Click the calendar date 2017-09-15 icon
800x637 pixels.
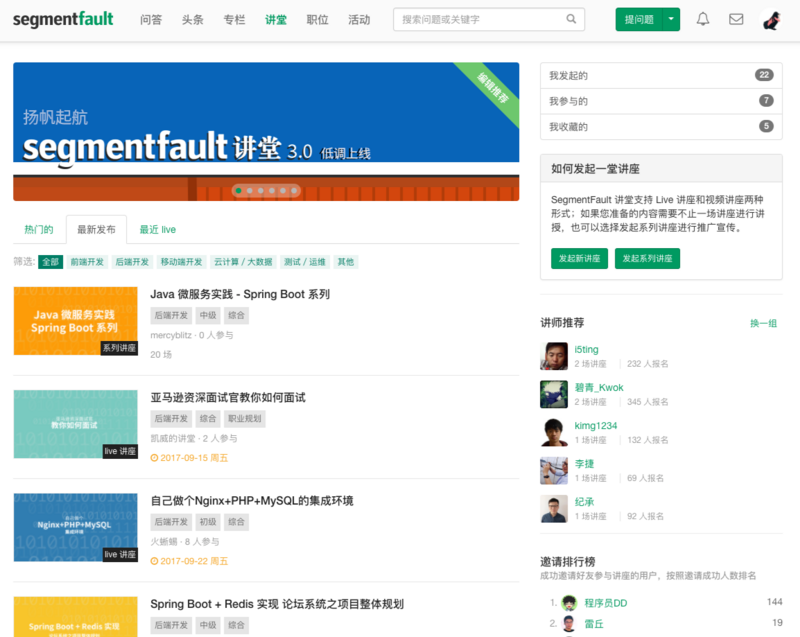tap(158, 457)
